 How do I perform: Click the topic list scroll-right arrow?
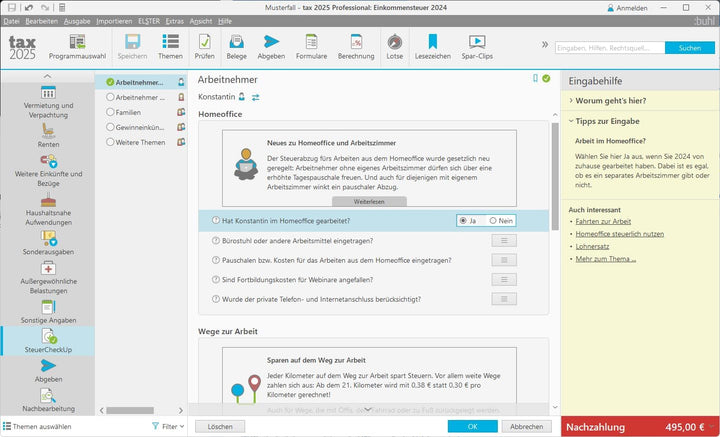click(x=180, y=410)
